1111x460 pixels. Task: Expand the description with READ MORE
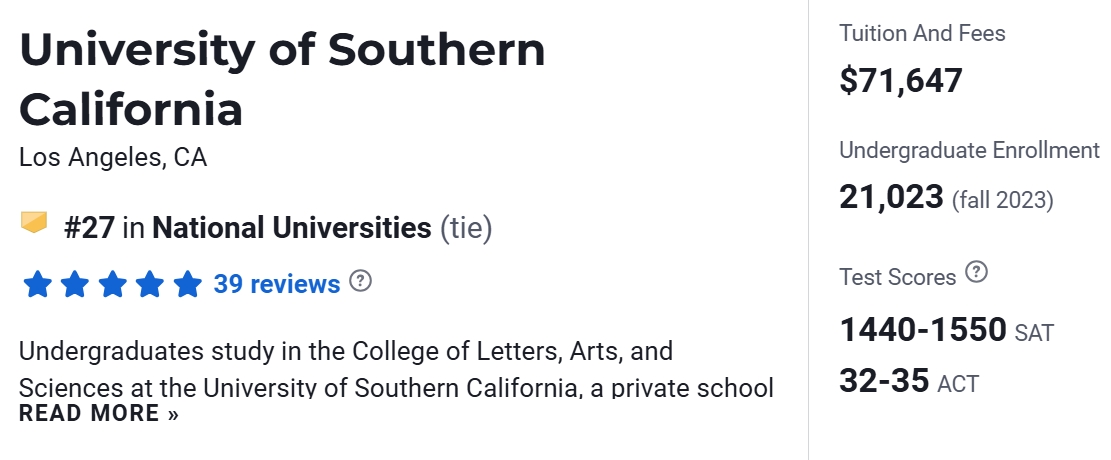[x=98, y=414]
